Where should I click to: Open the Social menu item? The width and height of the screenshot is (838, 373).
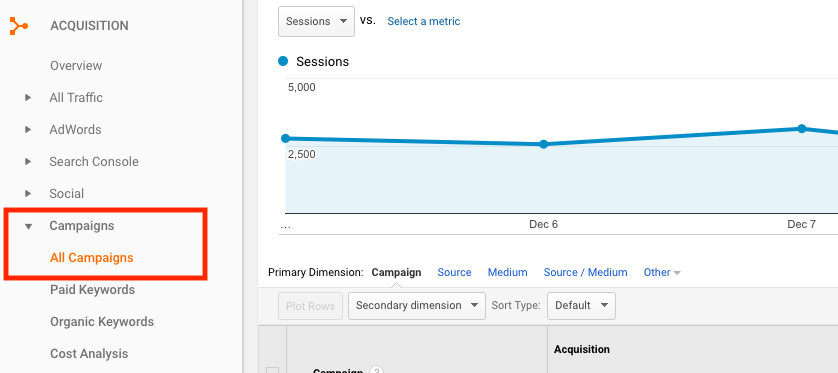tap(67, 194)
